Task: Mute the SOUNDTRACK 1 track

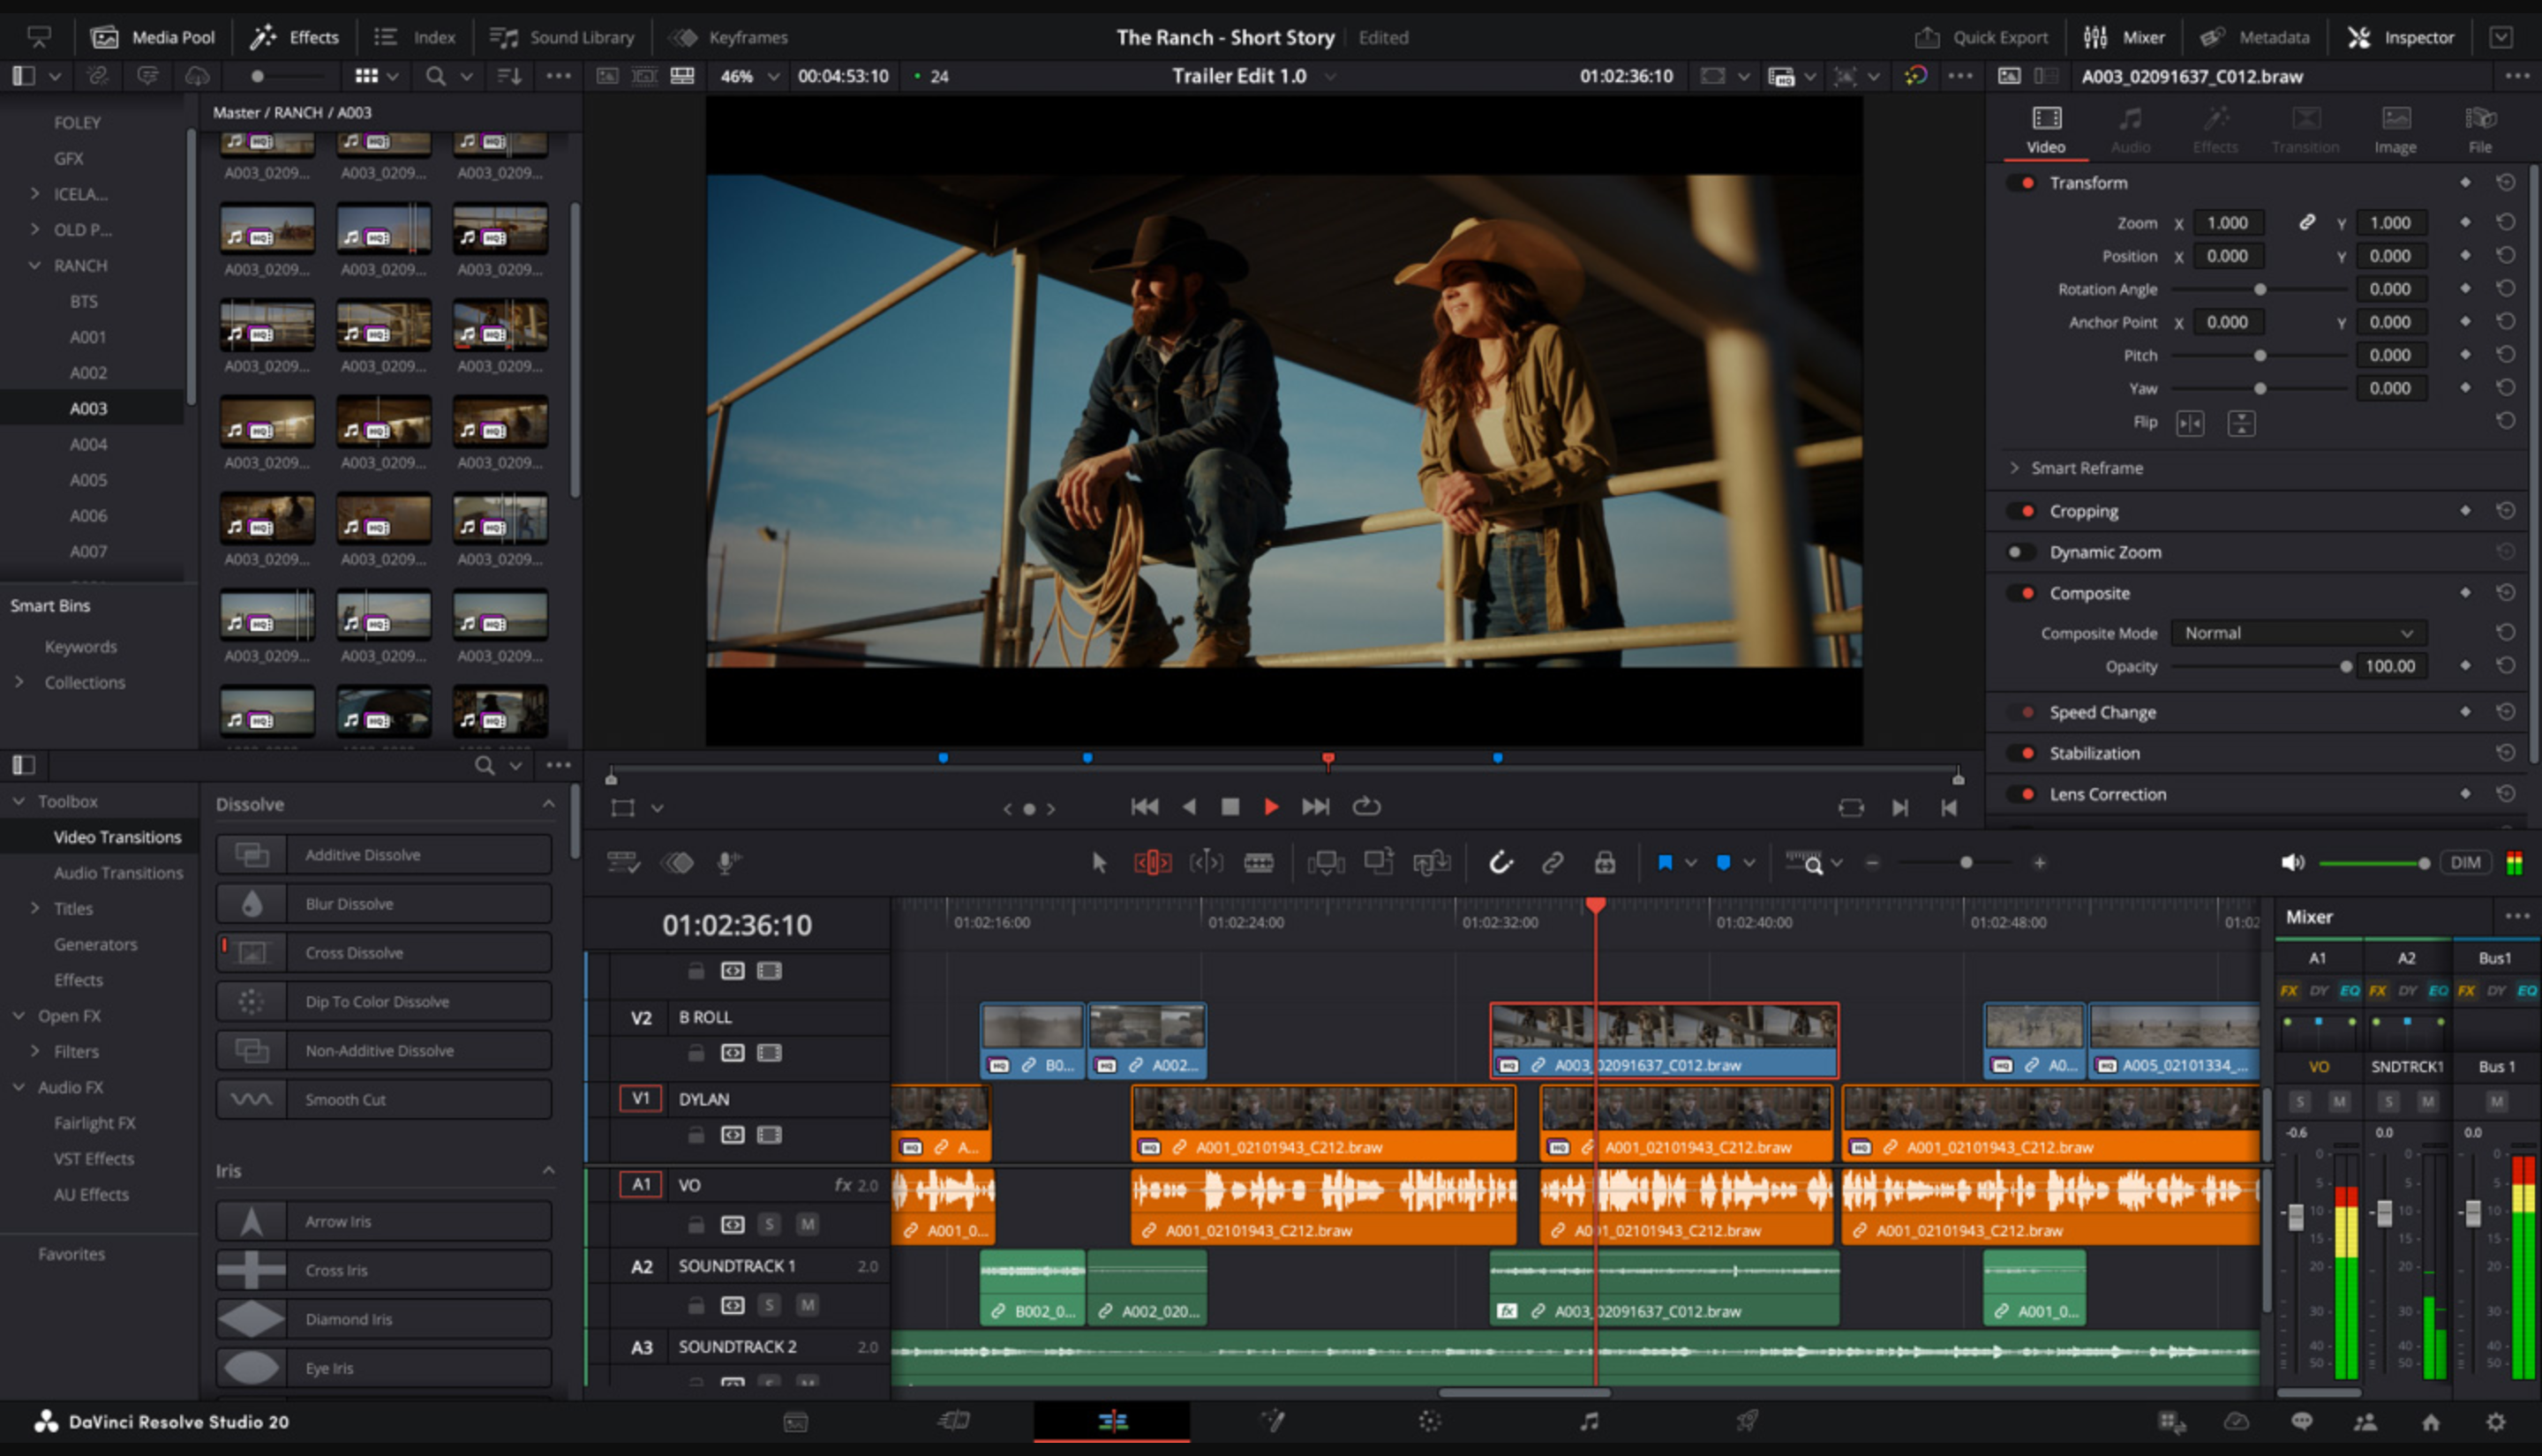Action: coord(807,1305)
